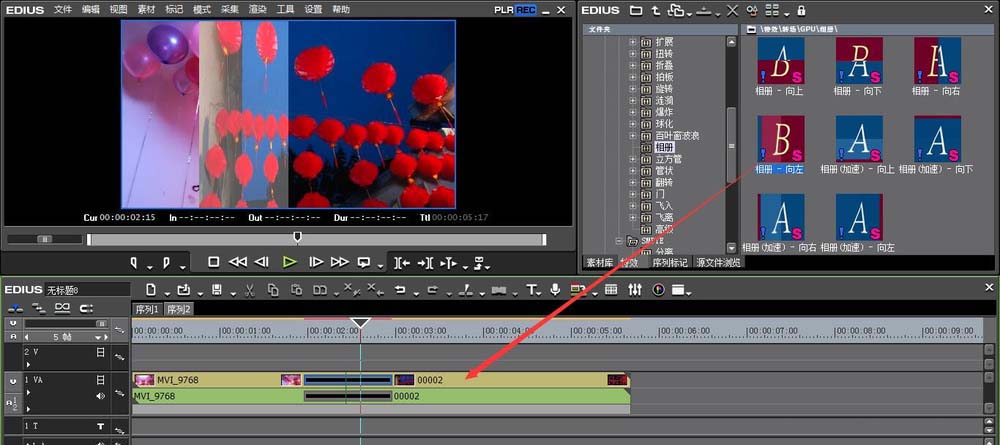1000x445 pixels.
Task: Expand the 1 VA track triangle
Action: click(x=28, y=393)
